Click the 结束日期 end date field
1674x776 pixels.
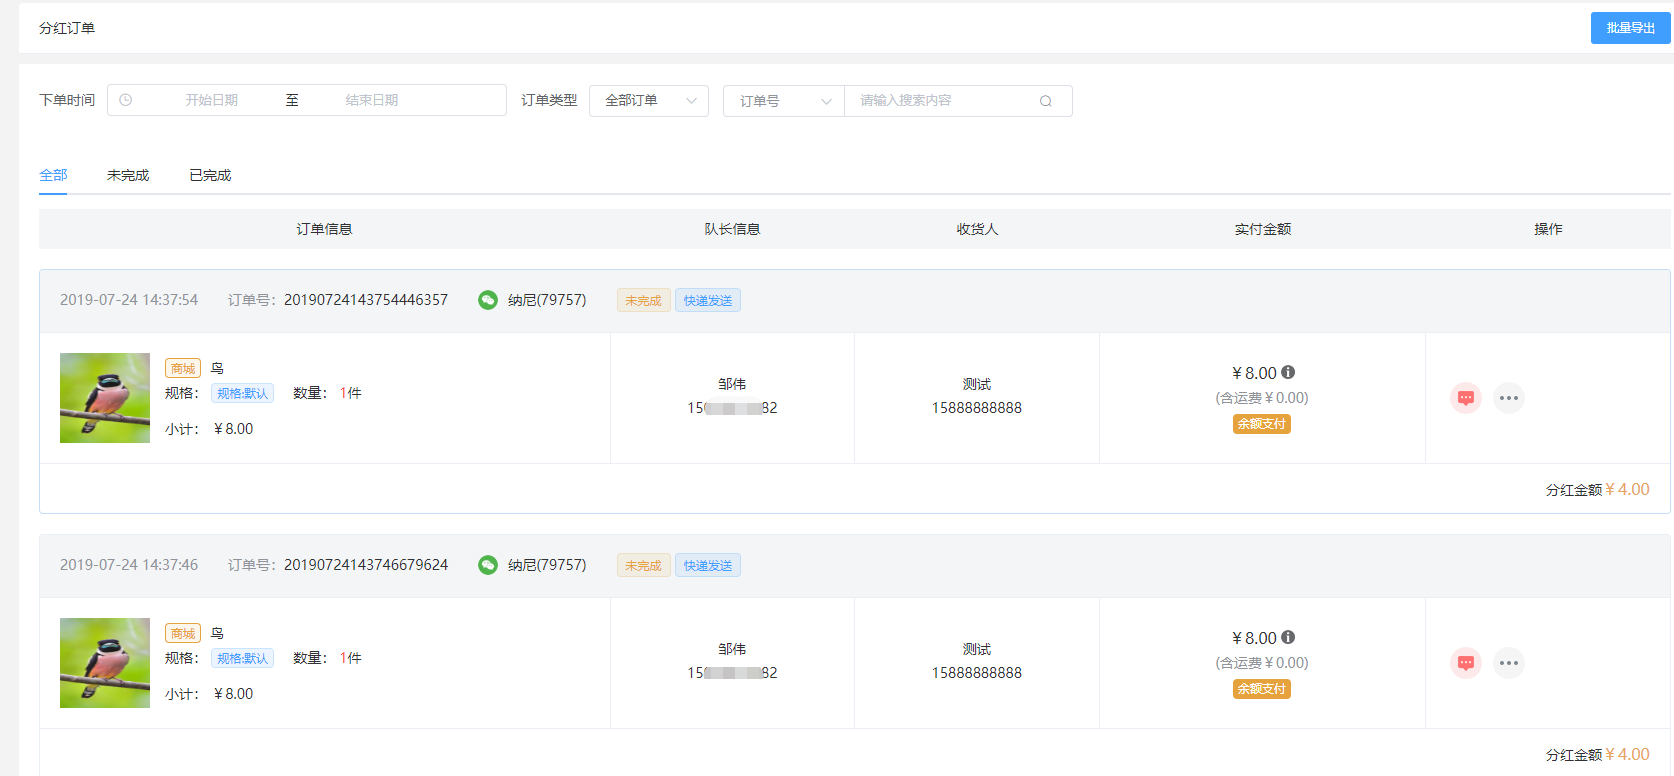click(x=371, y=100)
